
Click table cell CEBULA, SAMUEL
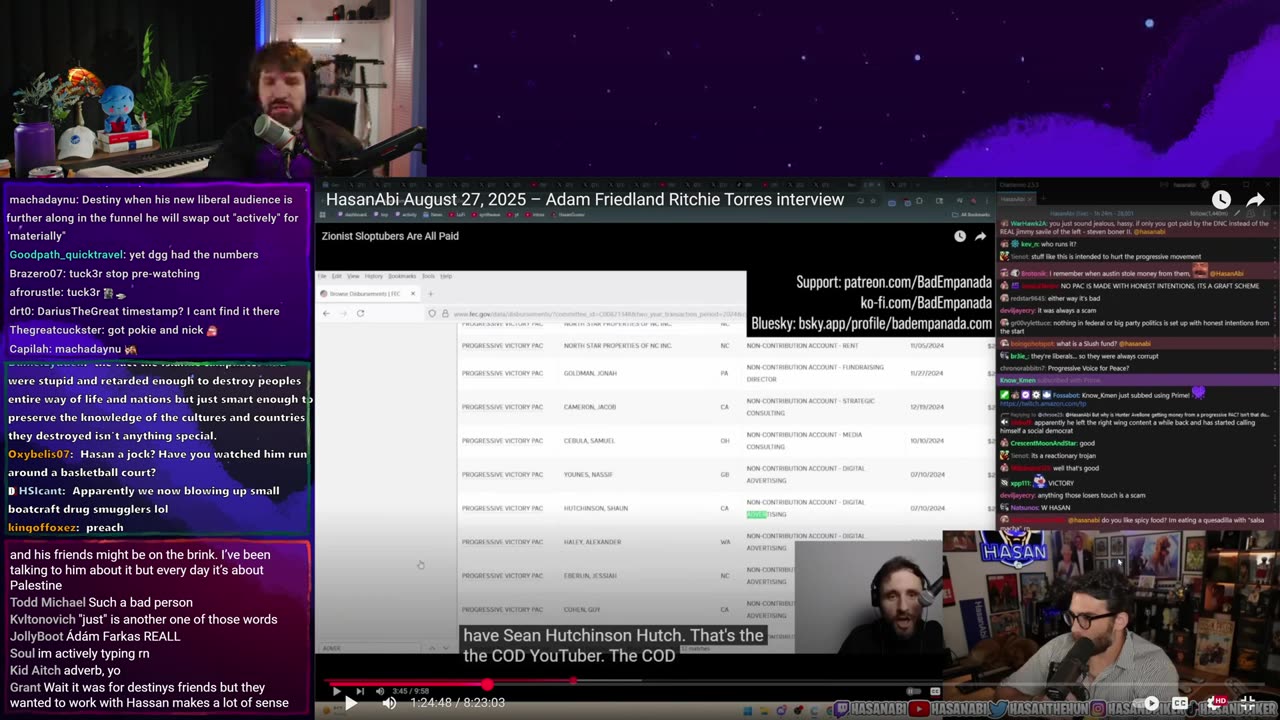tap(589, 441)
